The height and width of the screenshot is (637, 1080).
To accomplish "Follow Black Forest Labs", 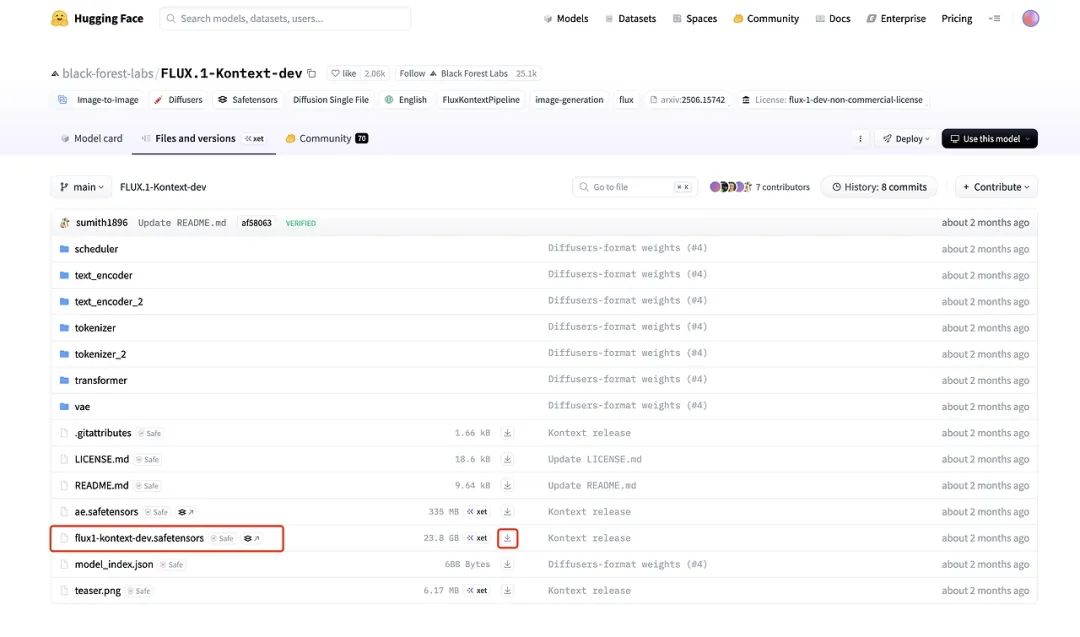I will [453, 73].
